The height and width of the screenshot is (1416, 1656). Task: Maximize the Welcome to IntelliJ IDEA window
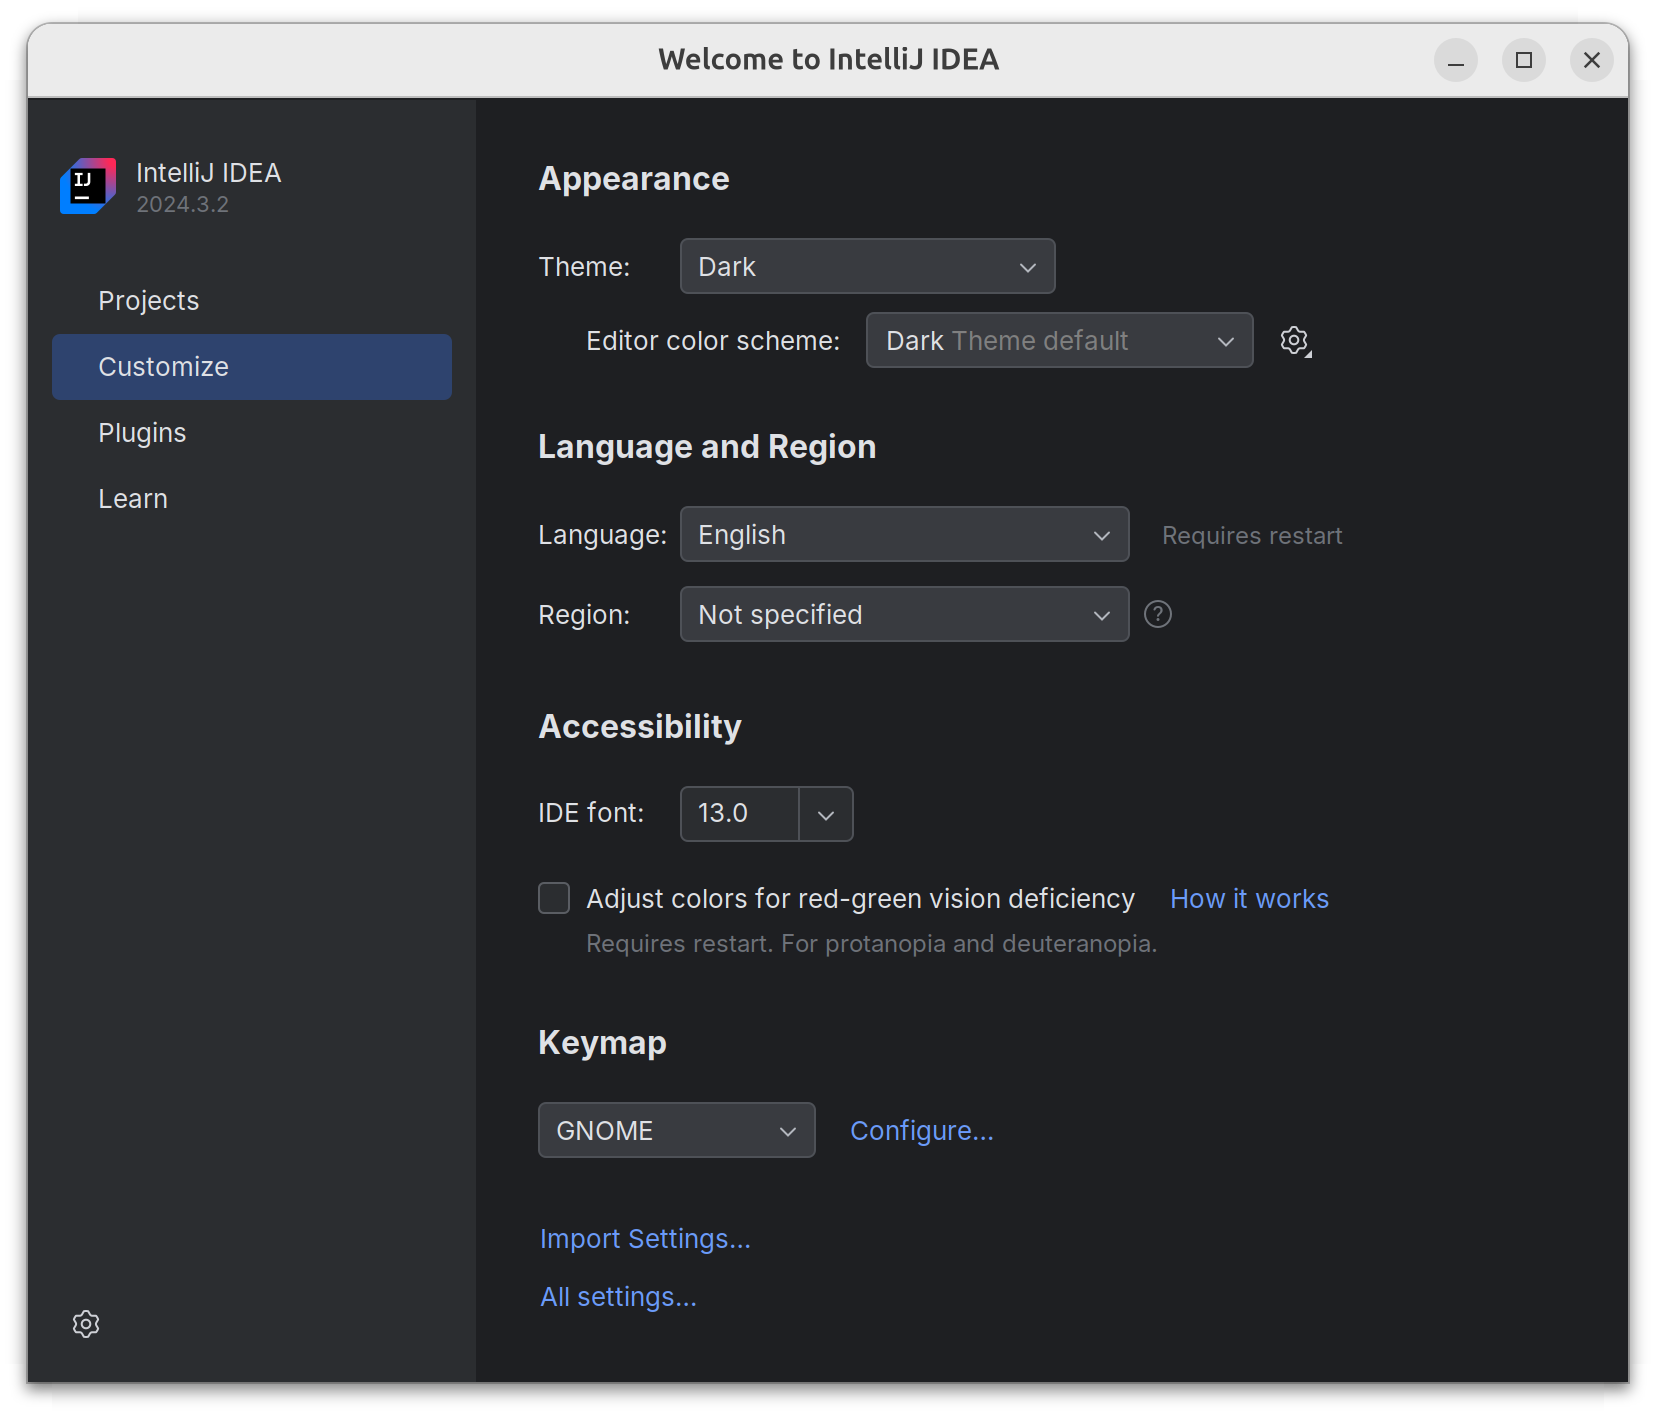point(1523,60)
